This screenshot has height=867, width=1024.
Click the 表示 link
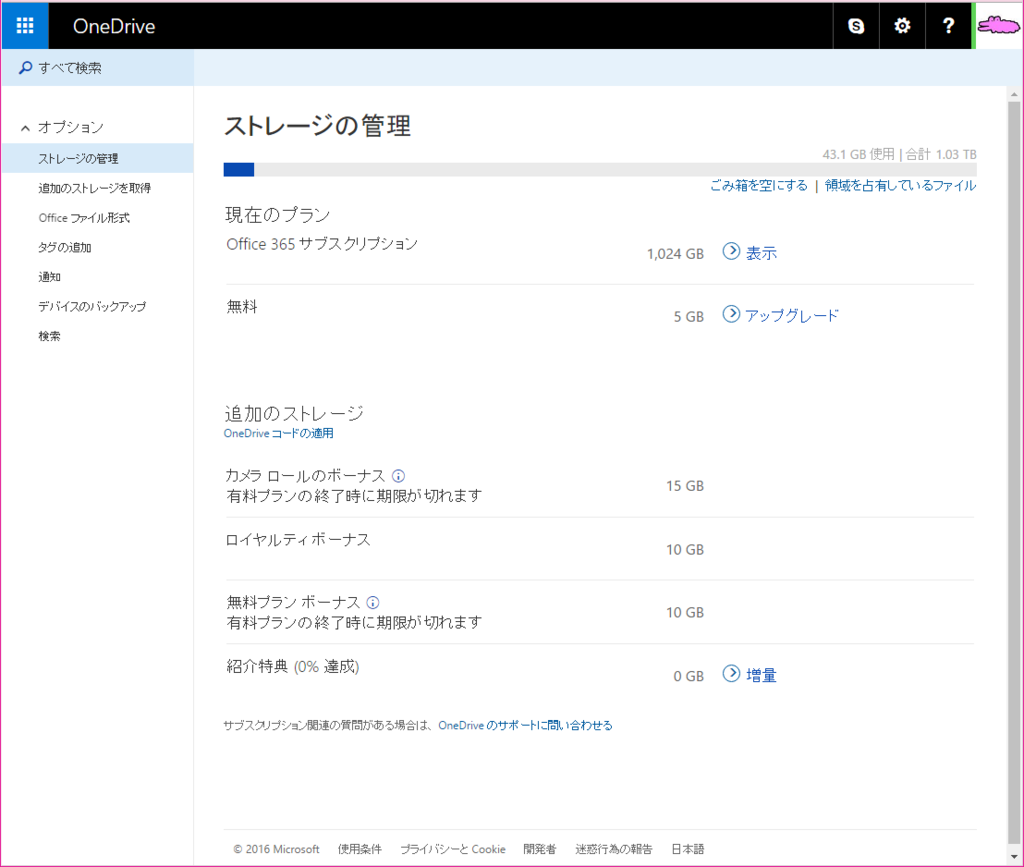761,253
